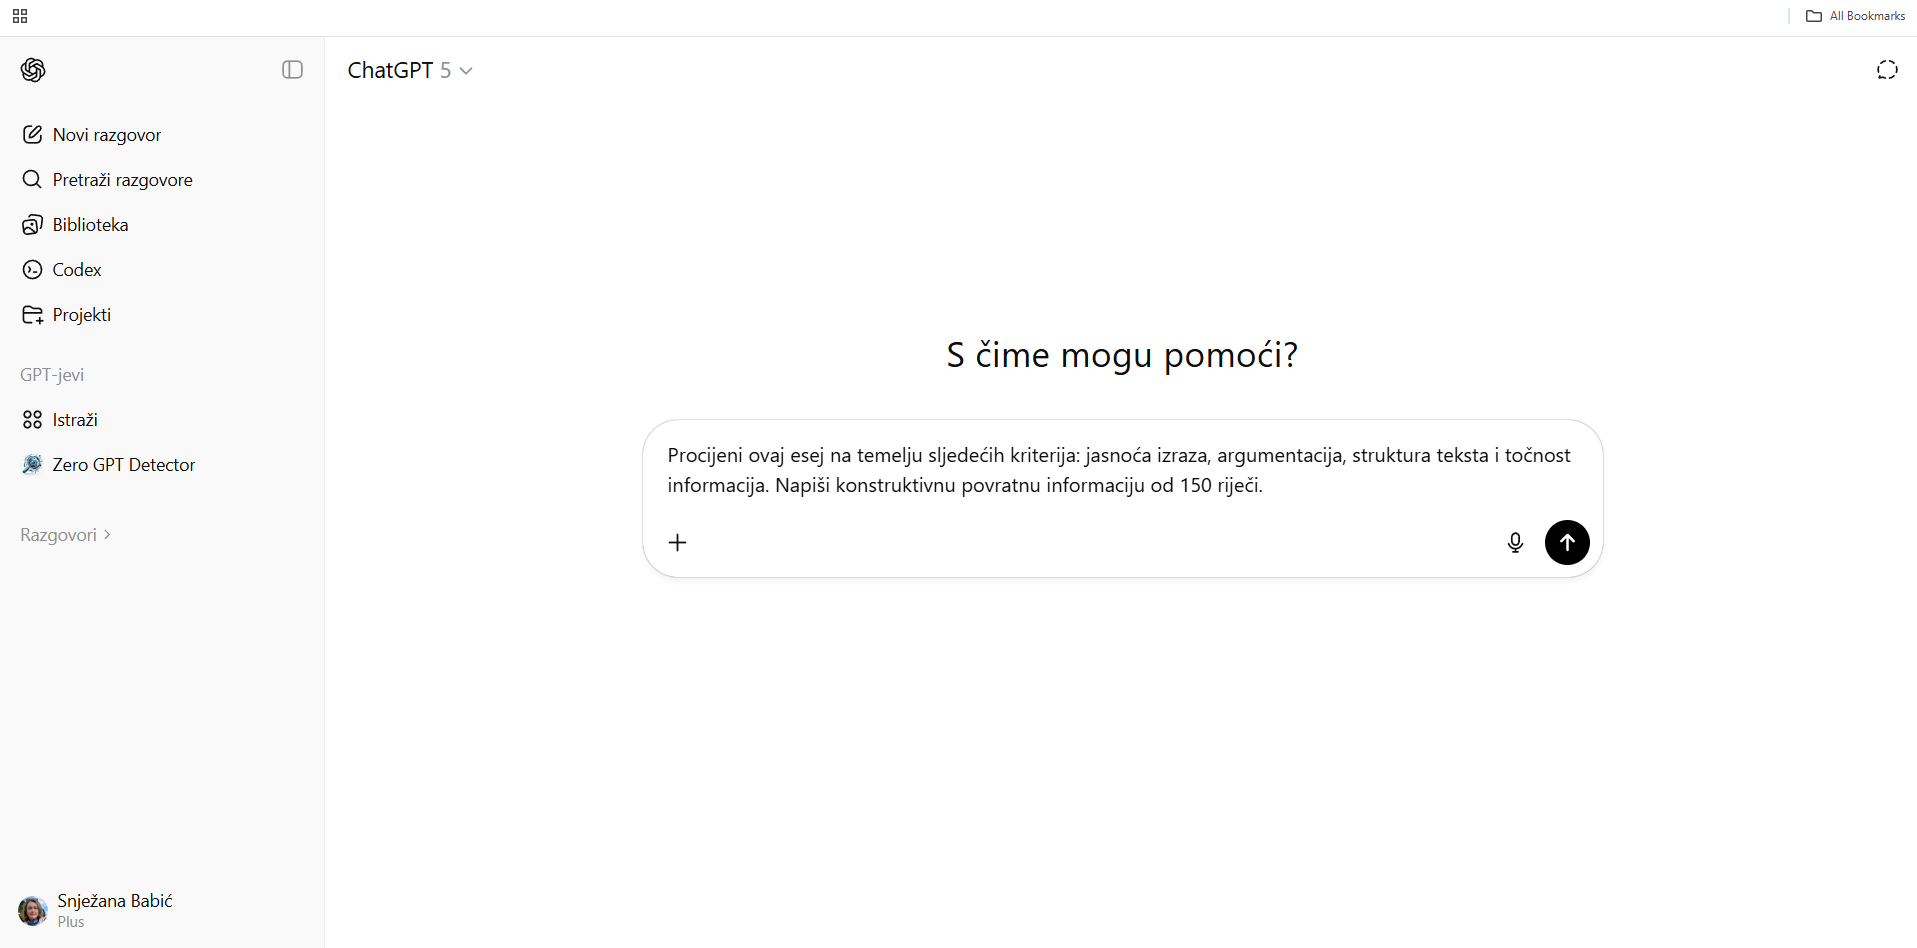Click the Plus plan label under username
Viewport: 1917px width, 948px height.
click(x=71, y=922)
